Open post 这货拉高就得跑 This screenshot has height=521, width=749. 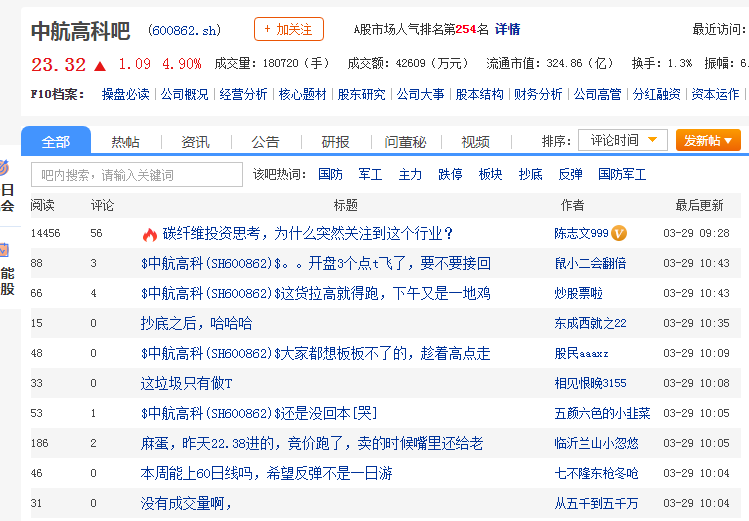(x=316, y=293)
